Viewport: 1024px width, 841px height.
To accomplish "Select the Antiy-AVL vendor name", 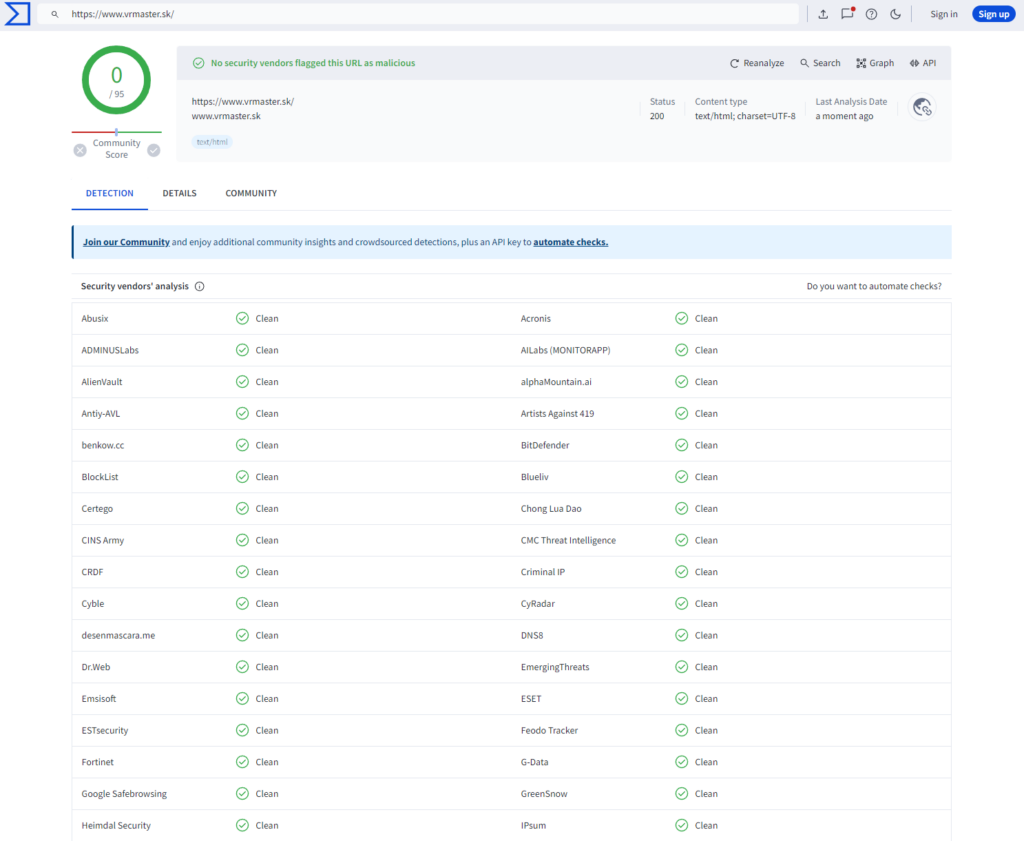I will click(101, 414).
